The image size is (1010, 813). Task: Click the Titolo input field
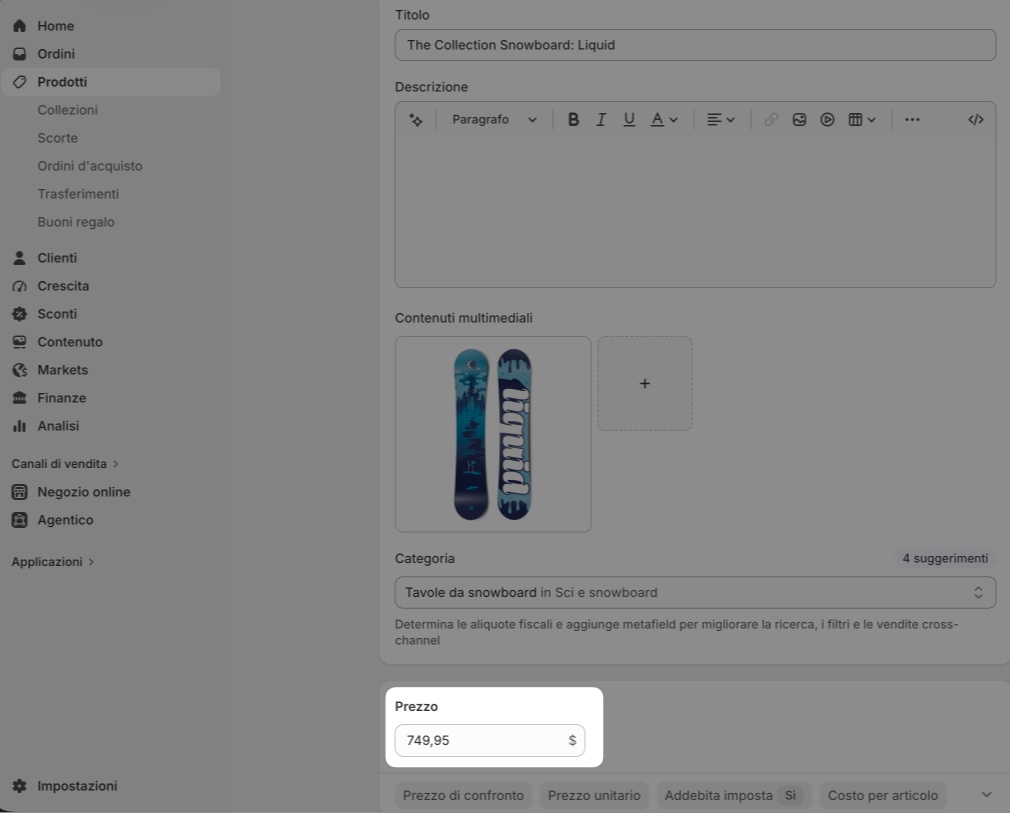pyautogui.click(x=695, y=45)
